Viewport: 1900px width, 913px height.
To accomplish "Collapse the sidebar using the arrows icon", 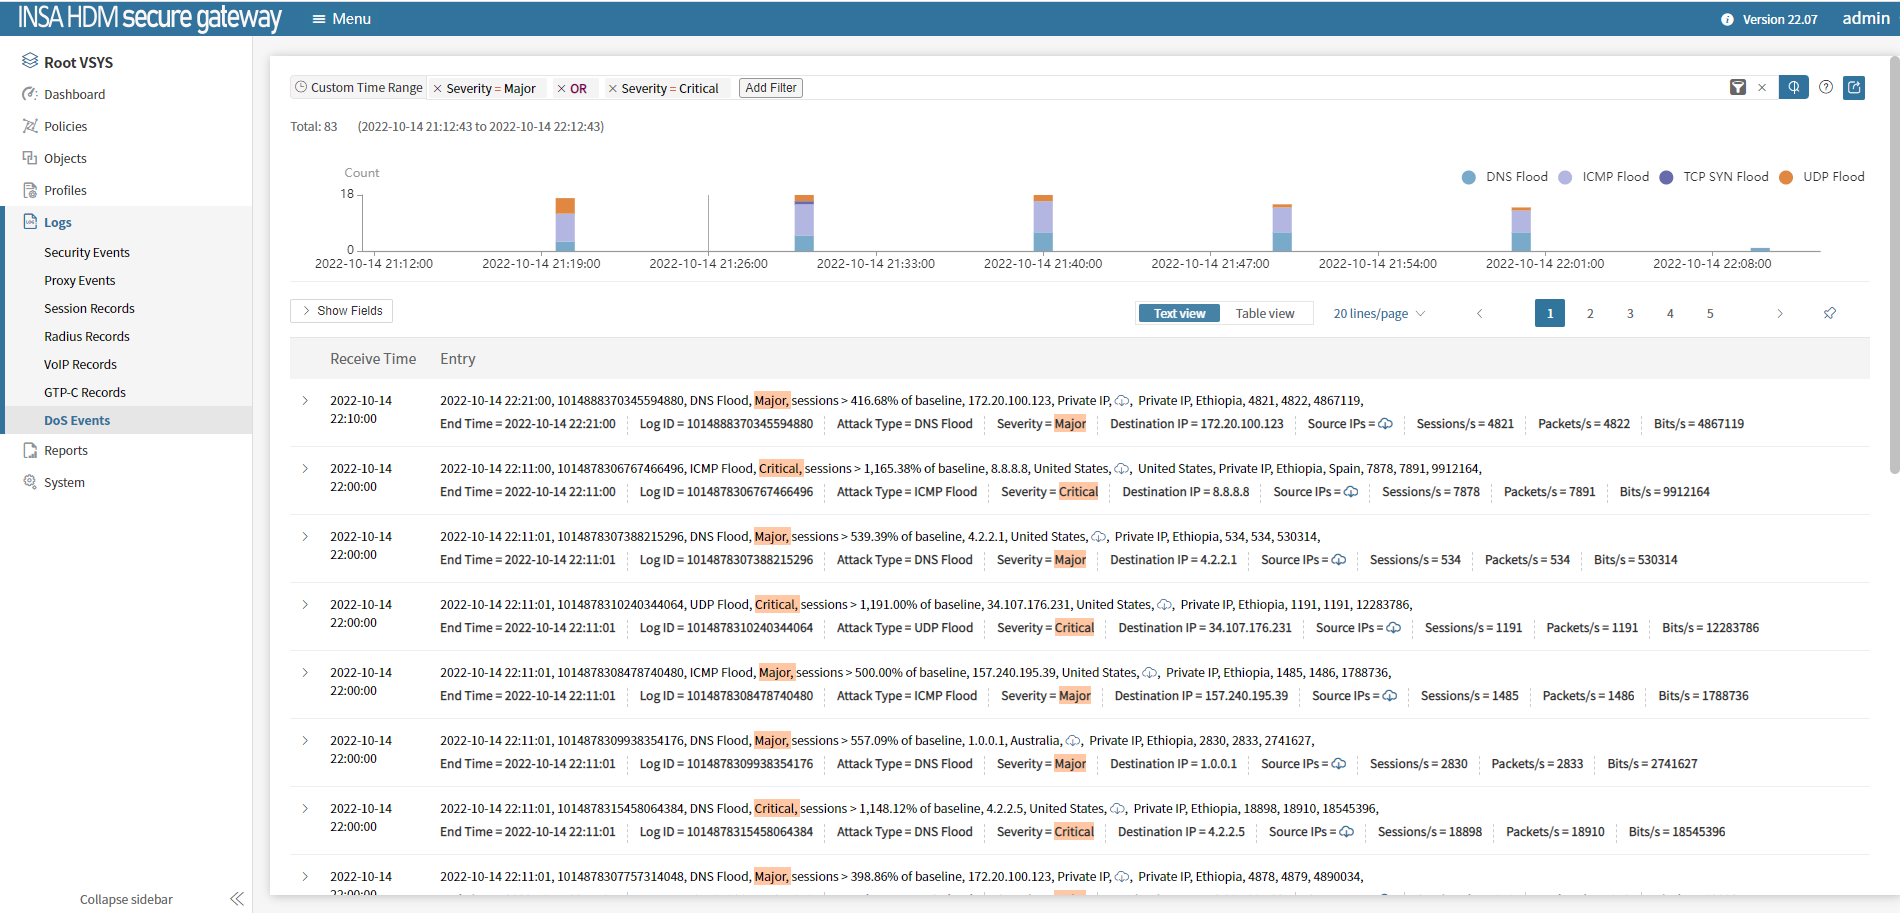I will pos(237,899).
